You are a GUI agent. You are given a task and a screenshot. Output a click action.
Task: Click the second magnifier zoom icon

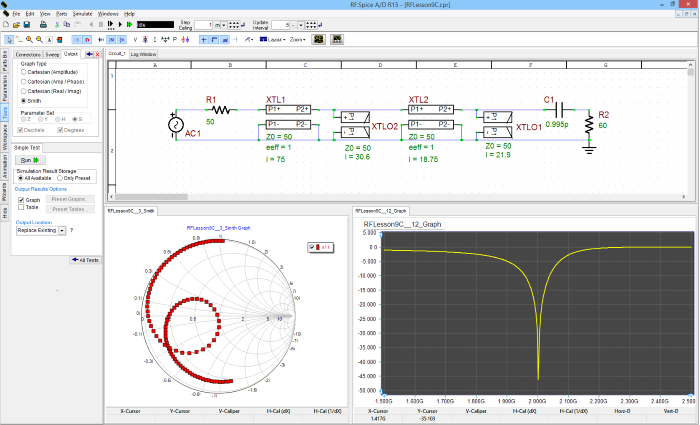pyautogui.click(x=39, y=40)
